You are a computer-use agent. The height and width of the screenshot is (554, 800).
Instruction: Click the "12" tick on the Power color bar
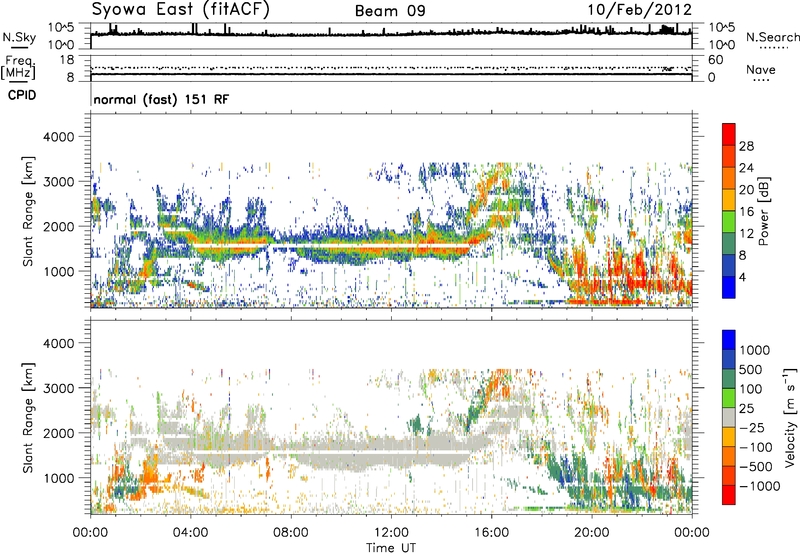[746, 234]
